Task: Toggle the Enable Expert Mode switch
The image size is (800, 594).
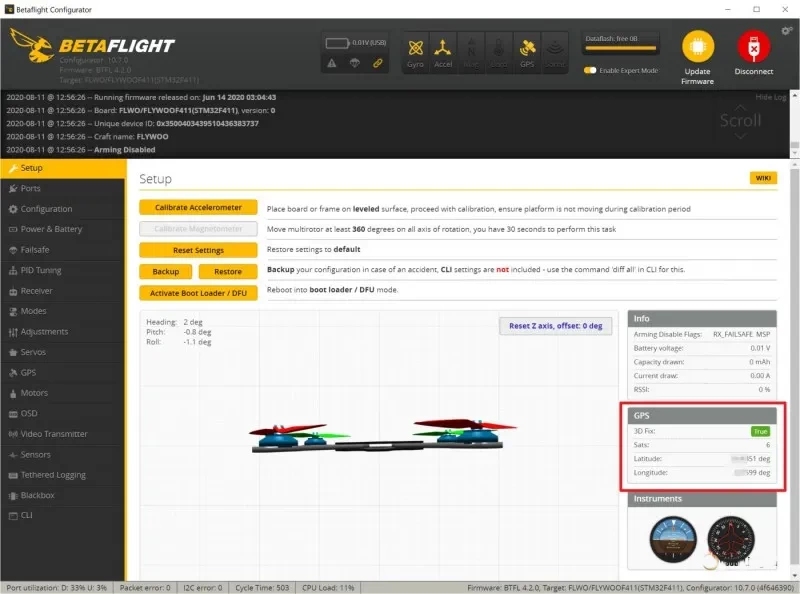Action: point(590,70)
